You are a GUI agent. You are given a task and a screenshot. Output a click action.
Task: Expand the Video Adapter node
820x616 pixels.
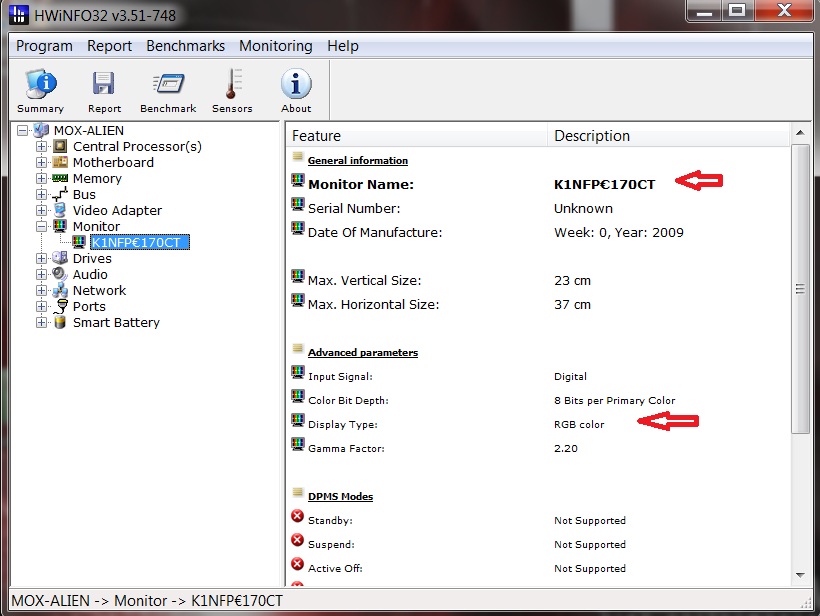41,210
